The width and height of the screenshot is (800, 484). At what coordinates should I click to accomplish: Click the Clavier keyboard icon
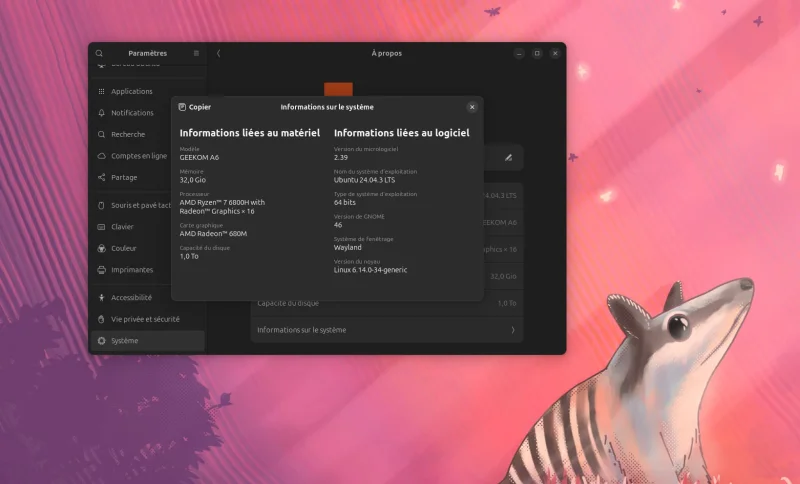coord(101,226)
